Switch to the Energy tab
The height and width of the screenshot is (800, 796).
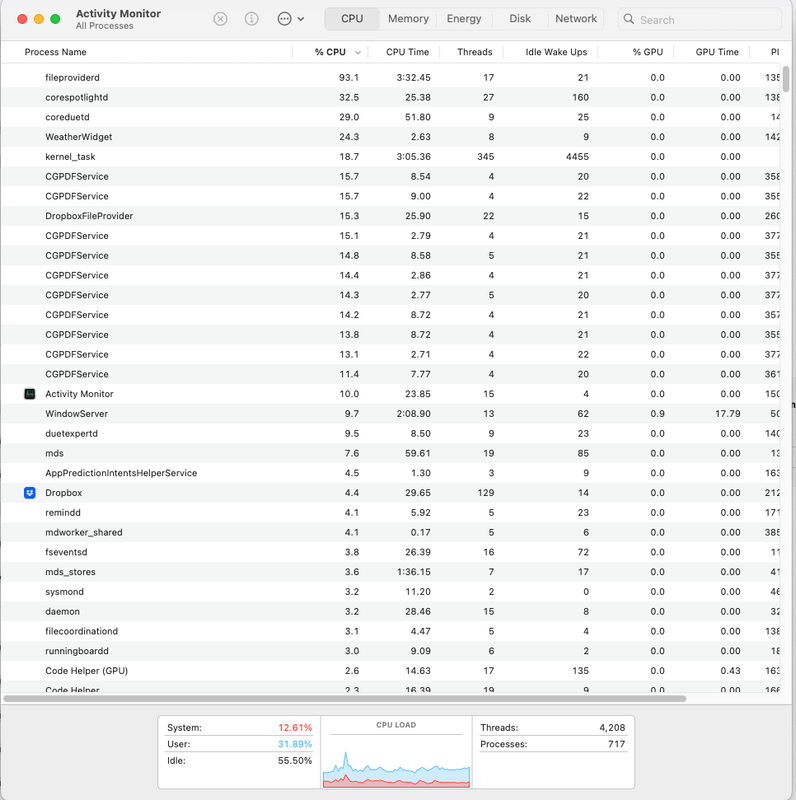coord(463,19)
